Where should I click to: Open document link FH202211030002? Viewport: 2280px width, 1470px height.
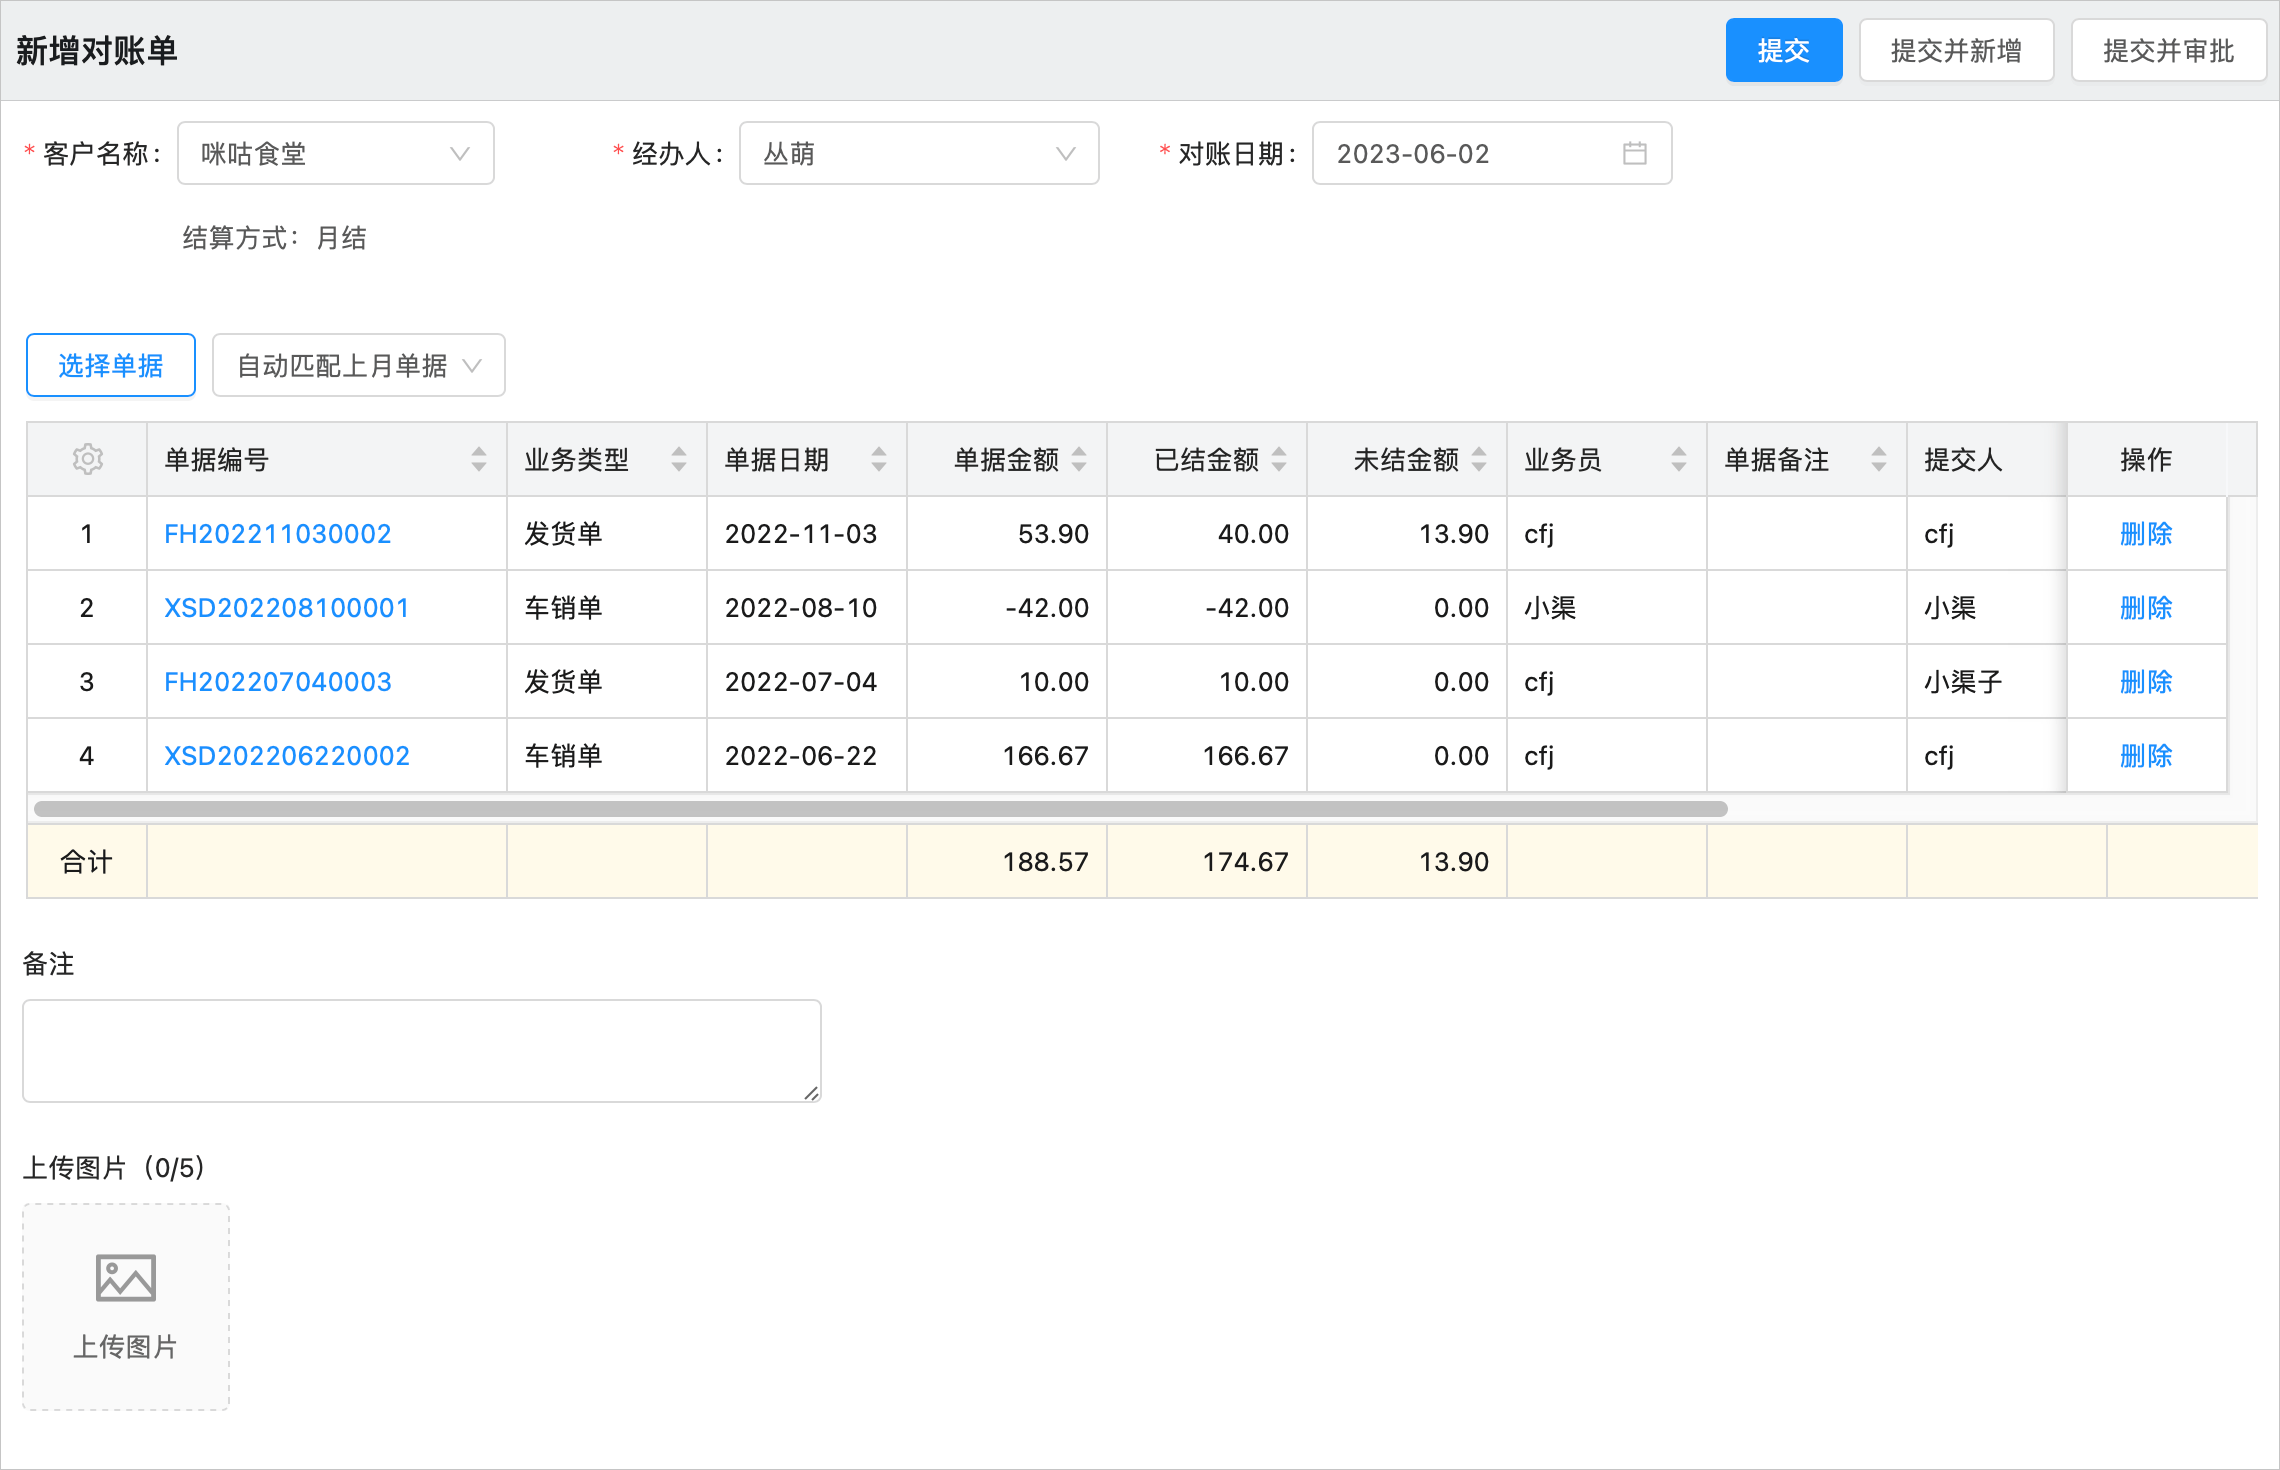(277, 534)
